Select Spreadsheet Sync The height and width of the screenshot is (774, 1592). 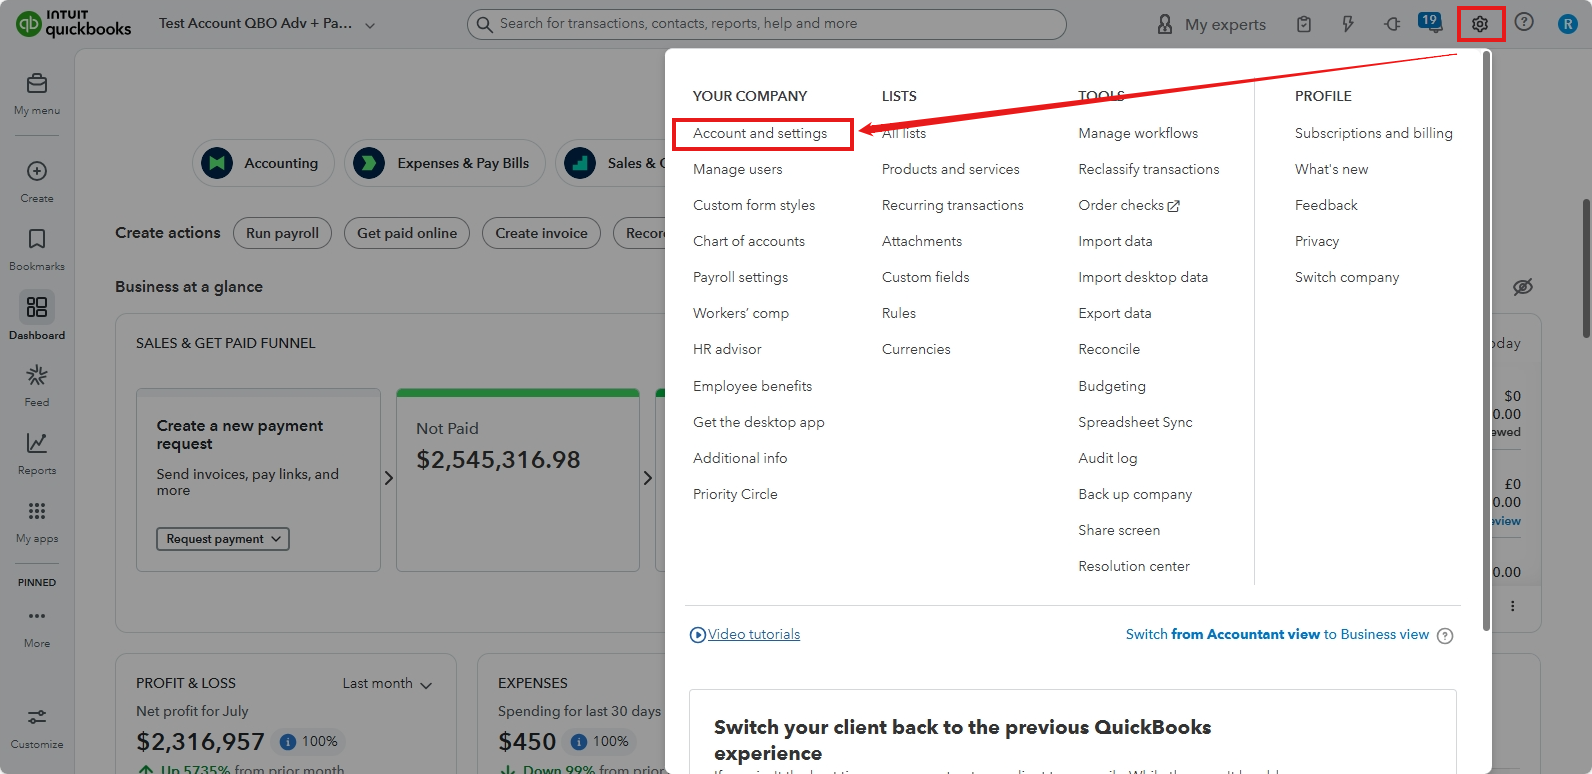click(x=1135, y=422)
